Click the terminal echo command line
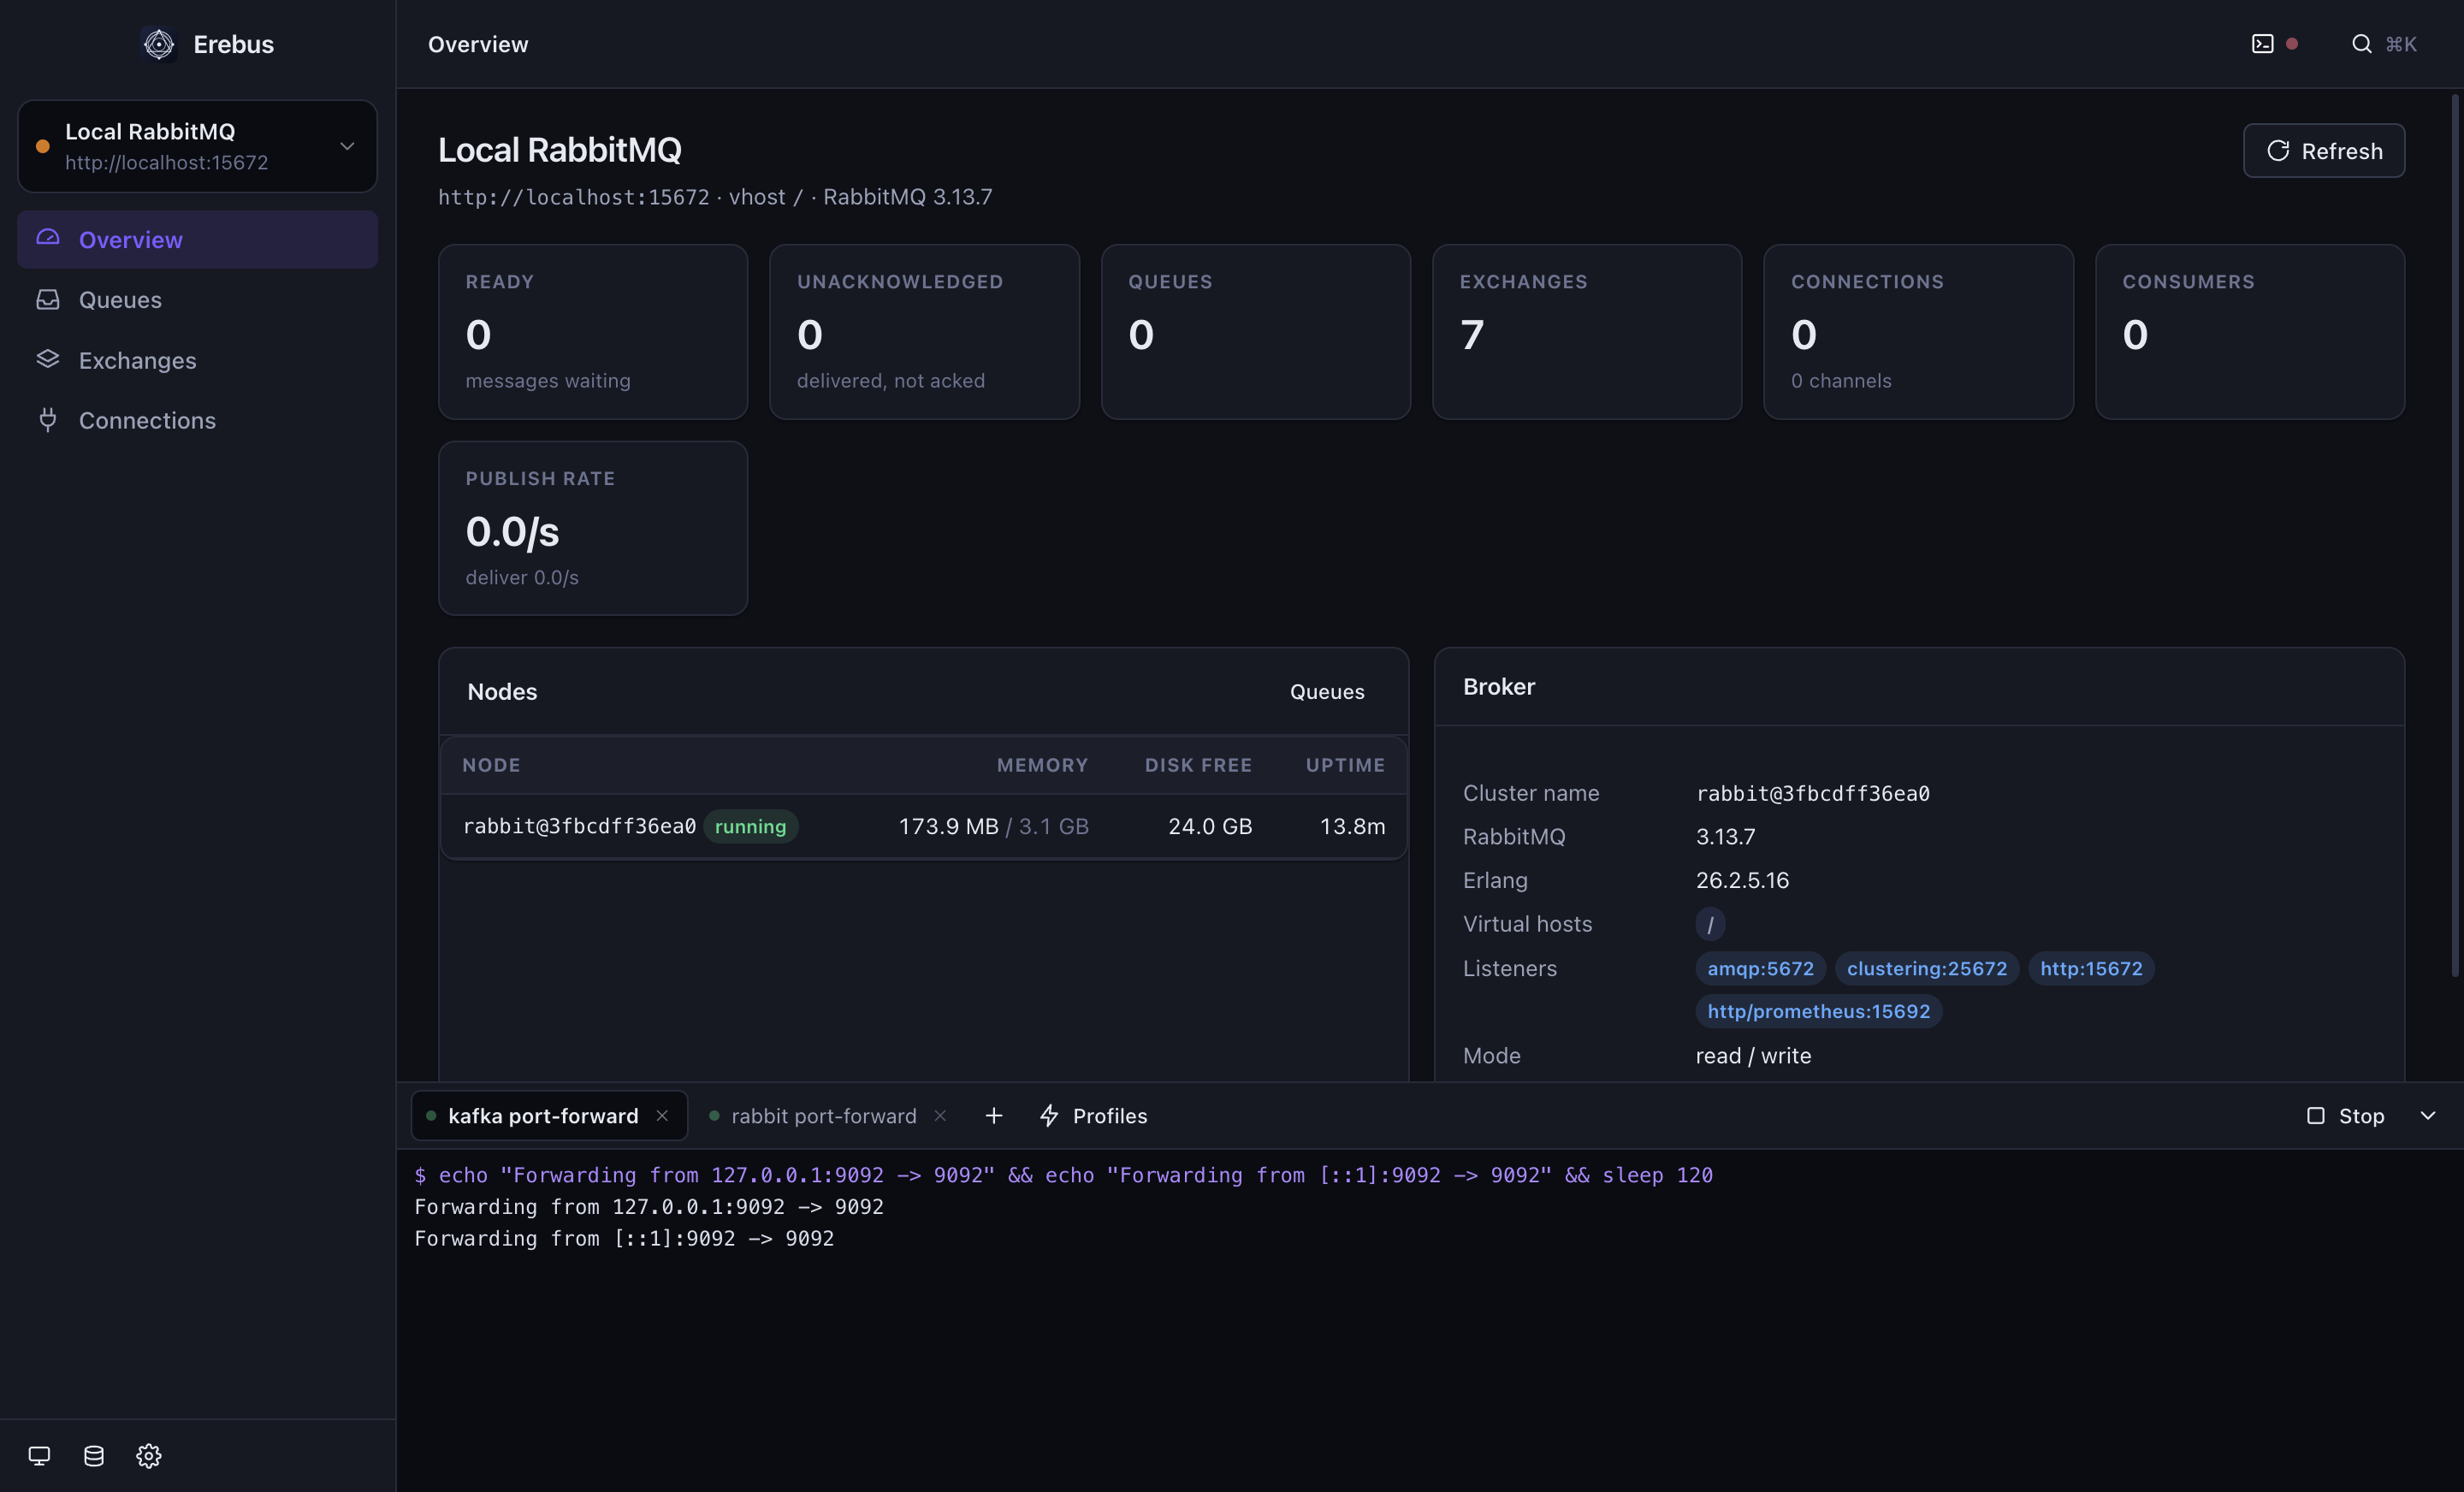This screenshot has width=2464, height=1492. (x=1064, y=1175)
